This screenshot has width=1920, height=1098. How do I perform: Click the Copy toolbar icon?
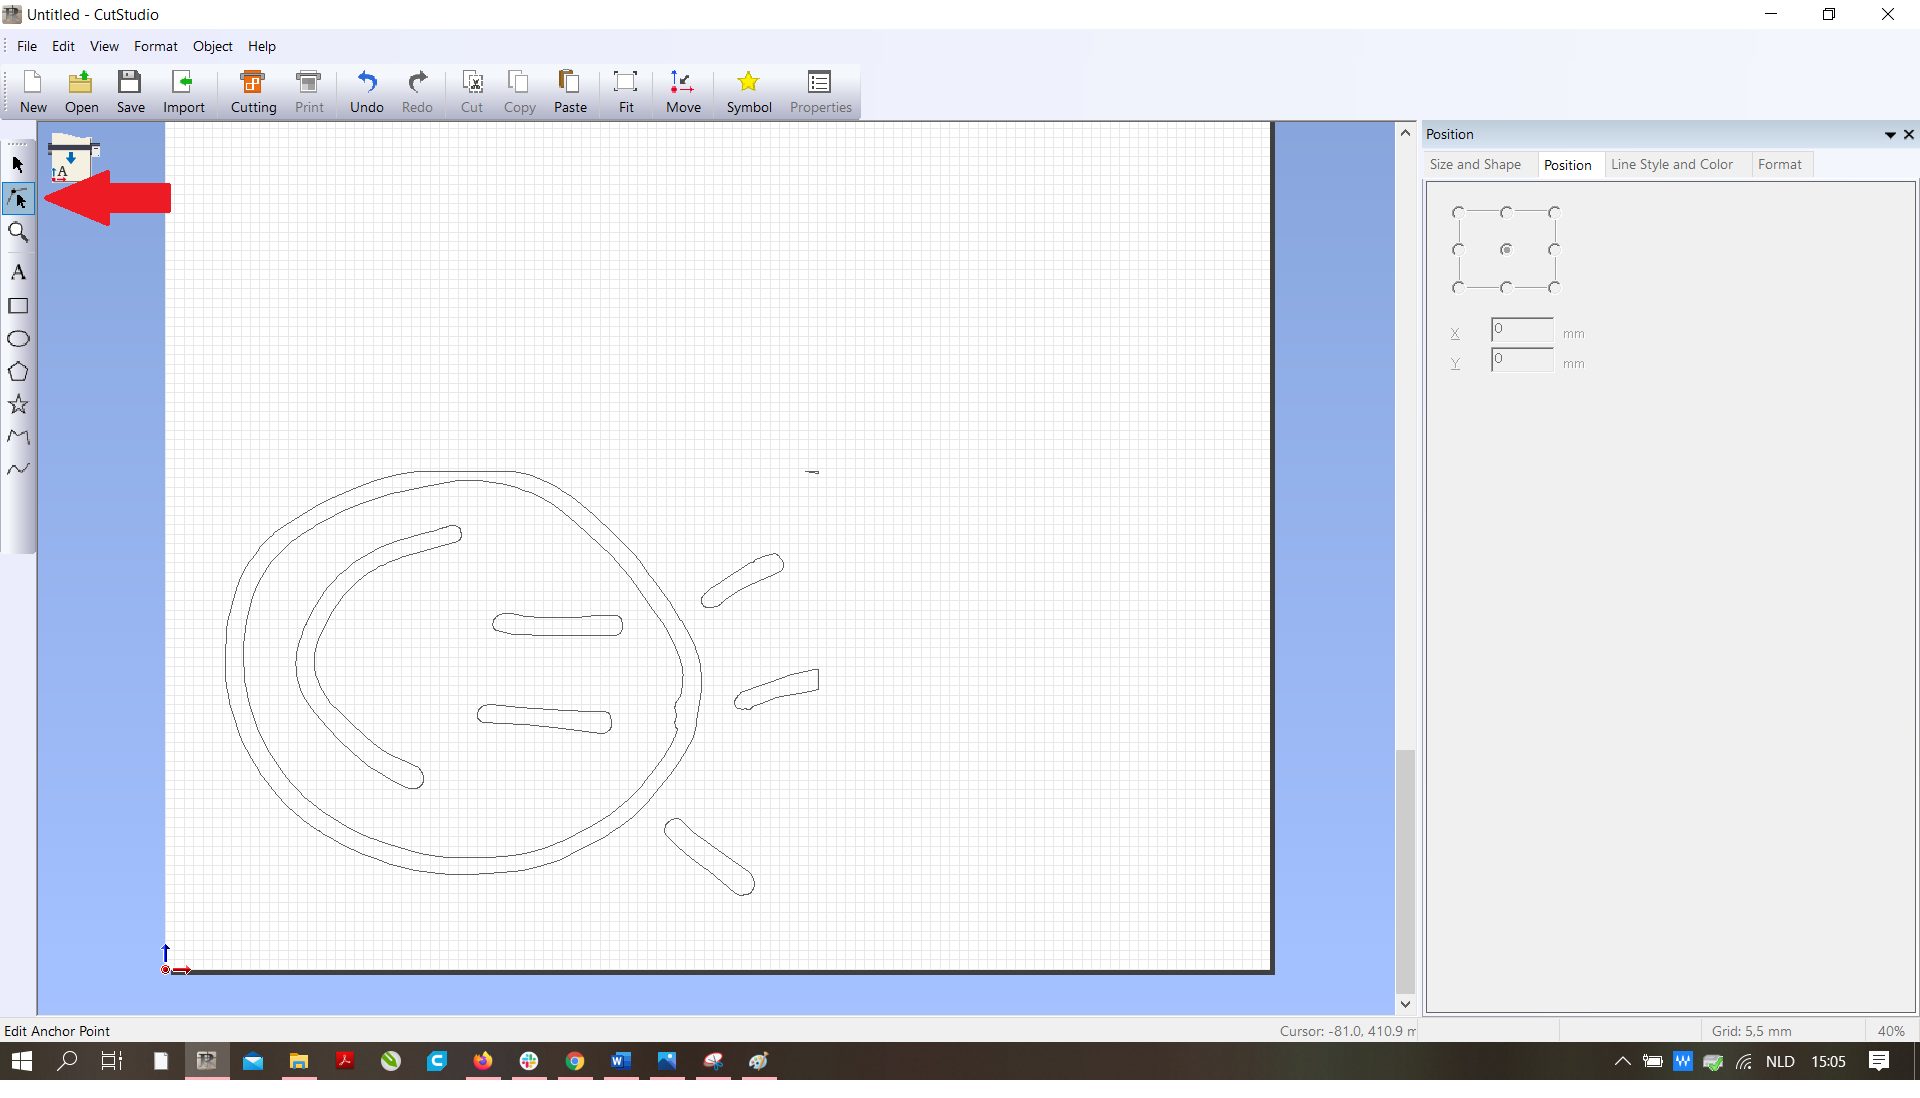(519, 92)
